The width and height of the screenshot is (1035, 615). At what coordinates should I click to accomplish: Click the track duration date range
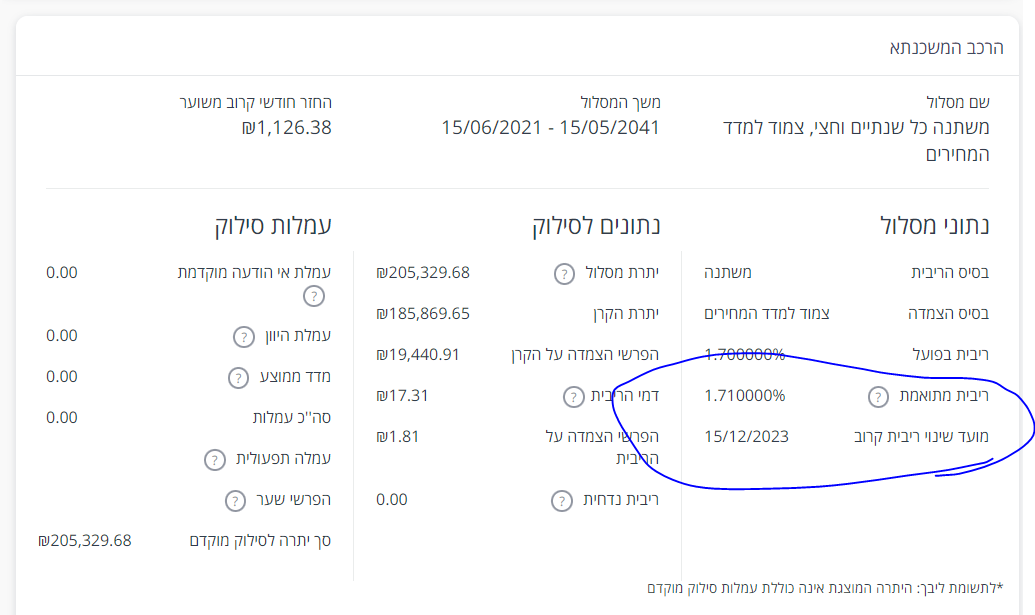(550, 127)
